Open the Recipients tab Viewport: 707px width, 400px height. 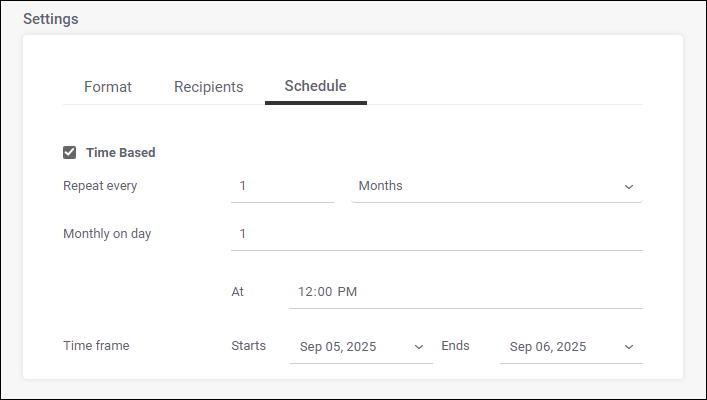point(208,87)
